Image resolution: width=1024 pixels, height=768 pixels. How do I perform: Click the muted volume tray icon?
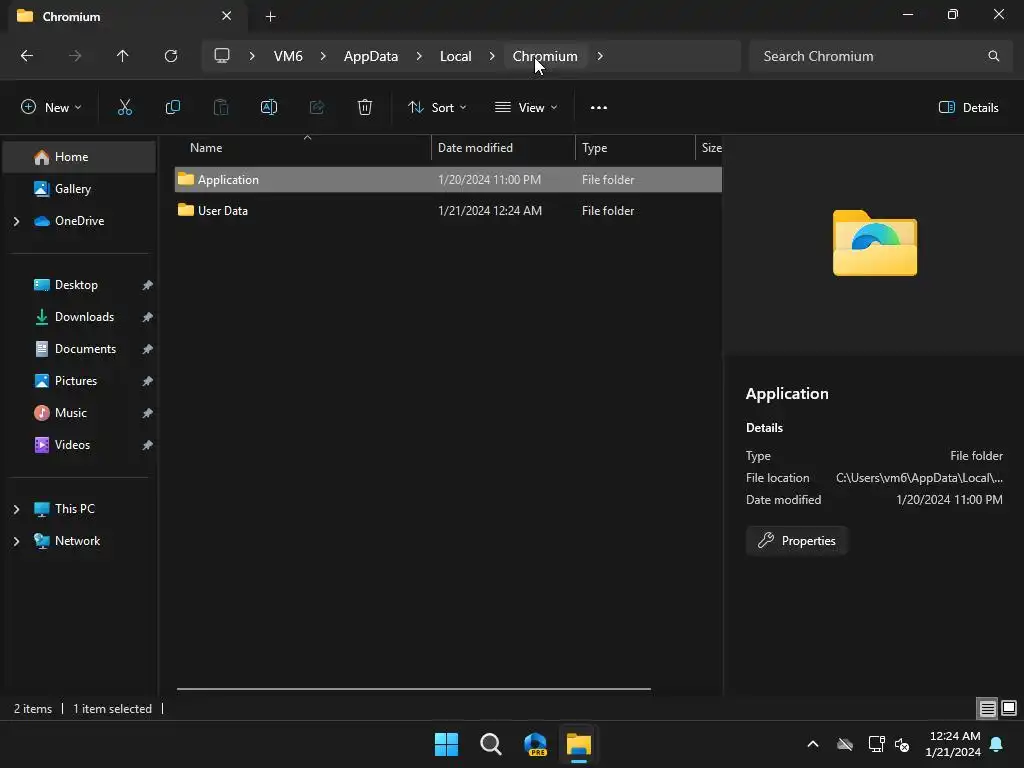click(903, 744)
